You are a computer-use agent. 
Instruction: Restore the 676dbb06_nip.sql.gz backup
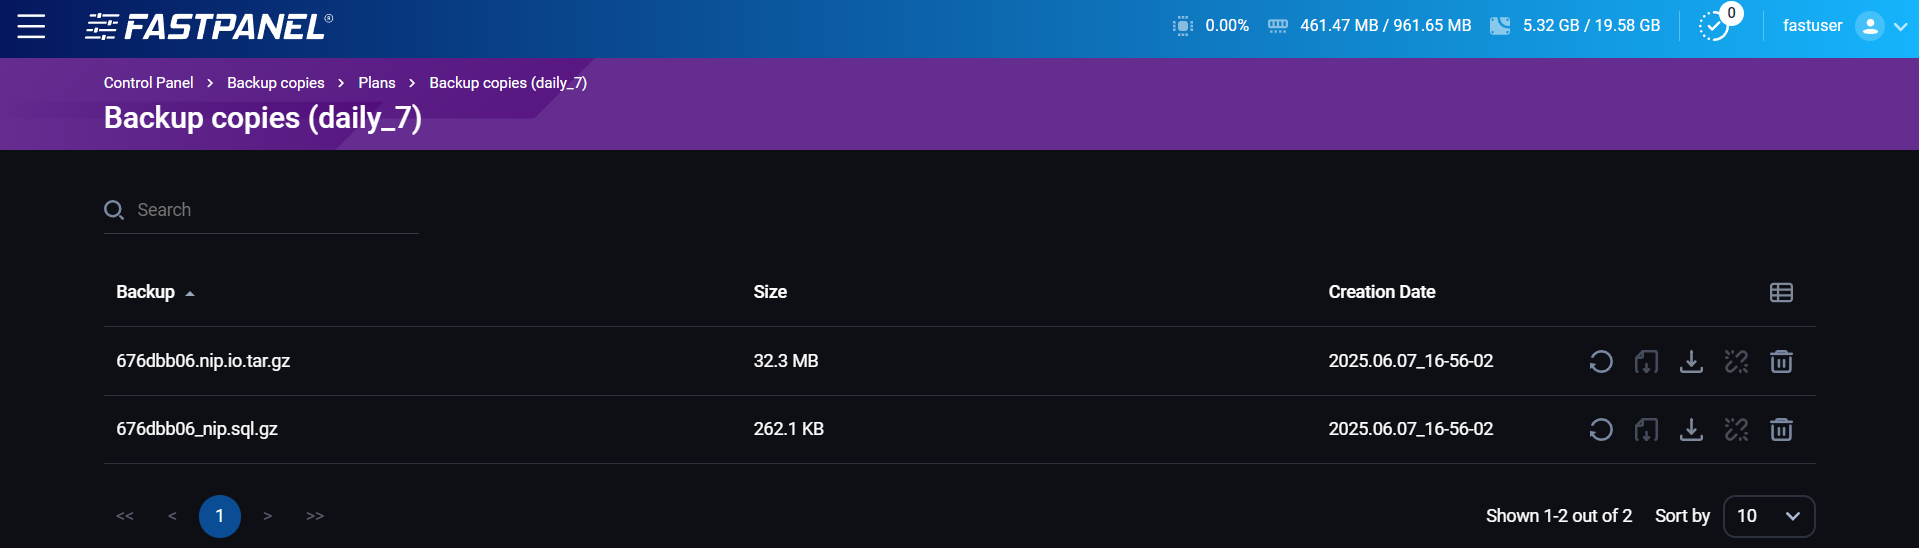point(1600,429)
